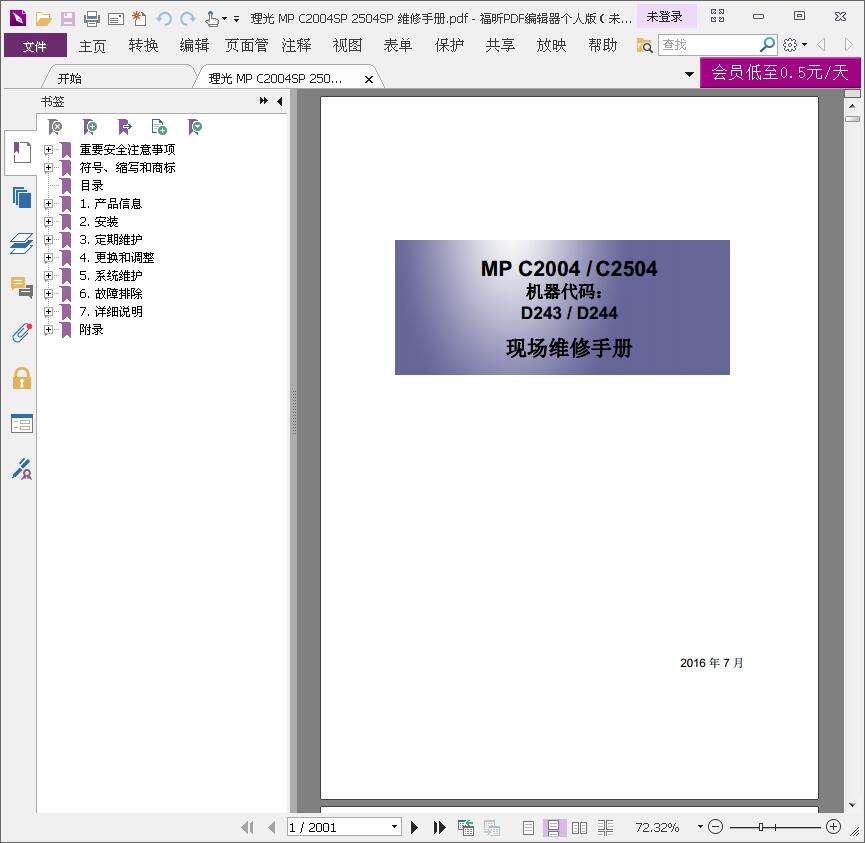Image resolution: width=865 pixels, height=843 pixels.
Task: Save the document with the floppy icon
Action: (68, 19)
